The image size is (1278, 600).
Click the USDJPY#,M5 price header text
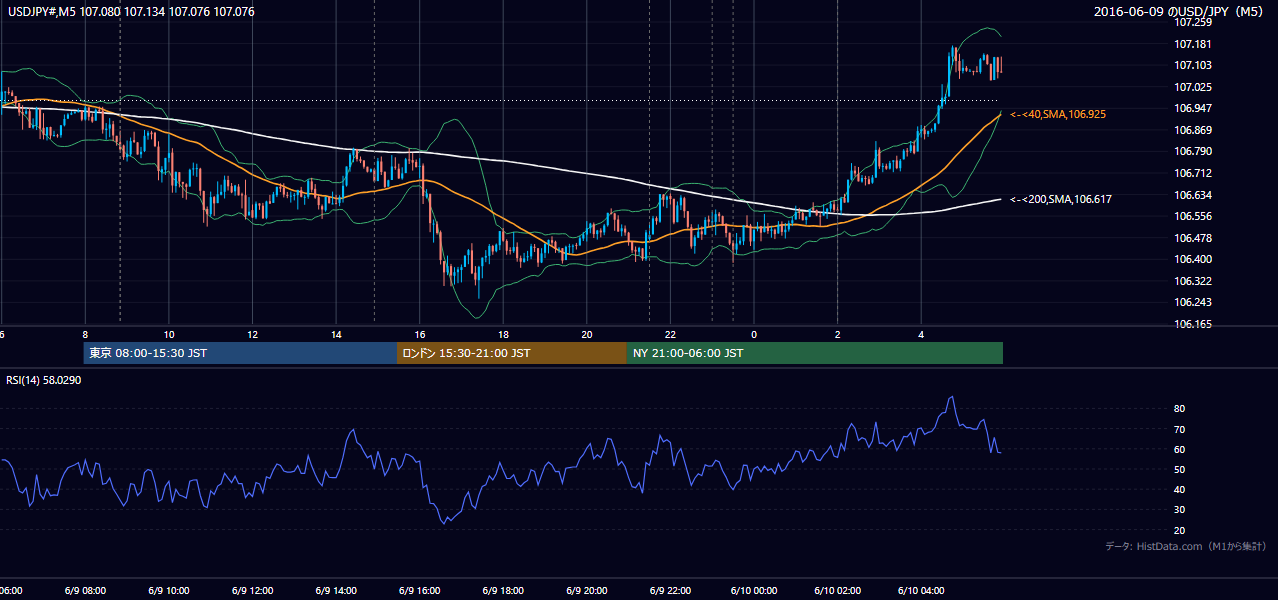coord(131,12)
